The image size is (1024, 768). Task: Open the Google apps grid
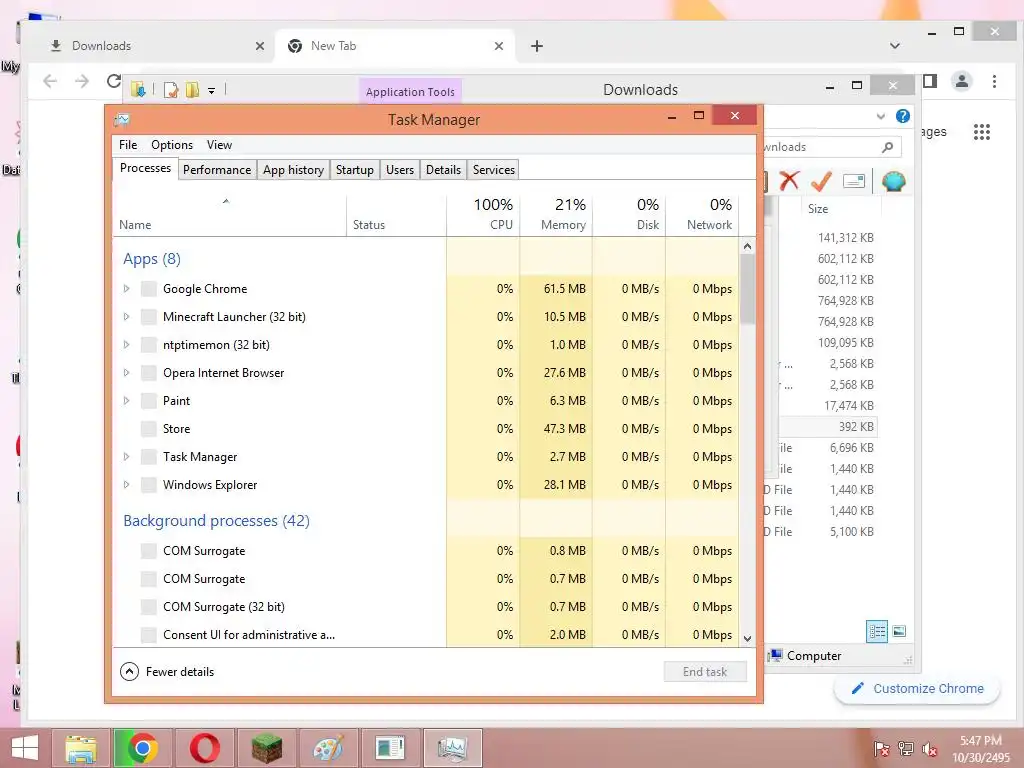(x=982, y=132)
